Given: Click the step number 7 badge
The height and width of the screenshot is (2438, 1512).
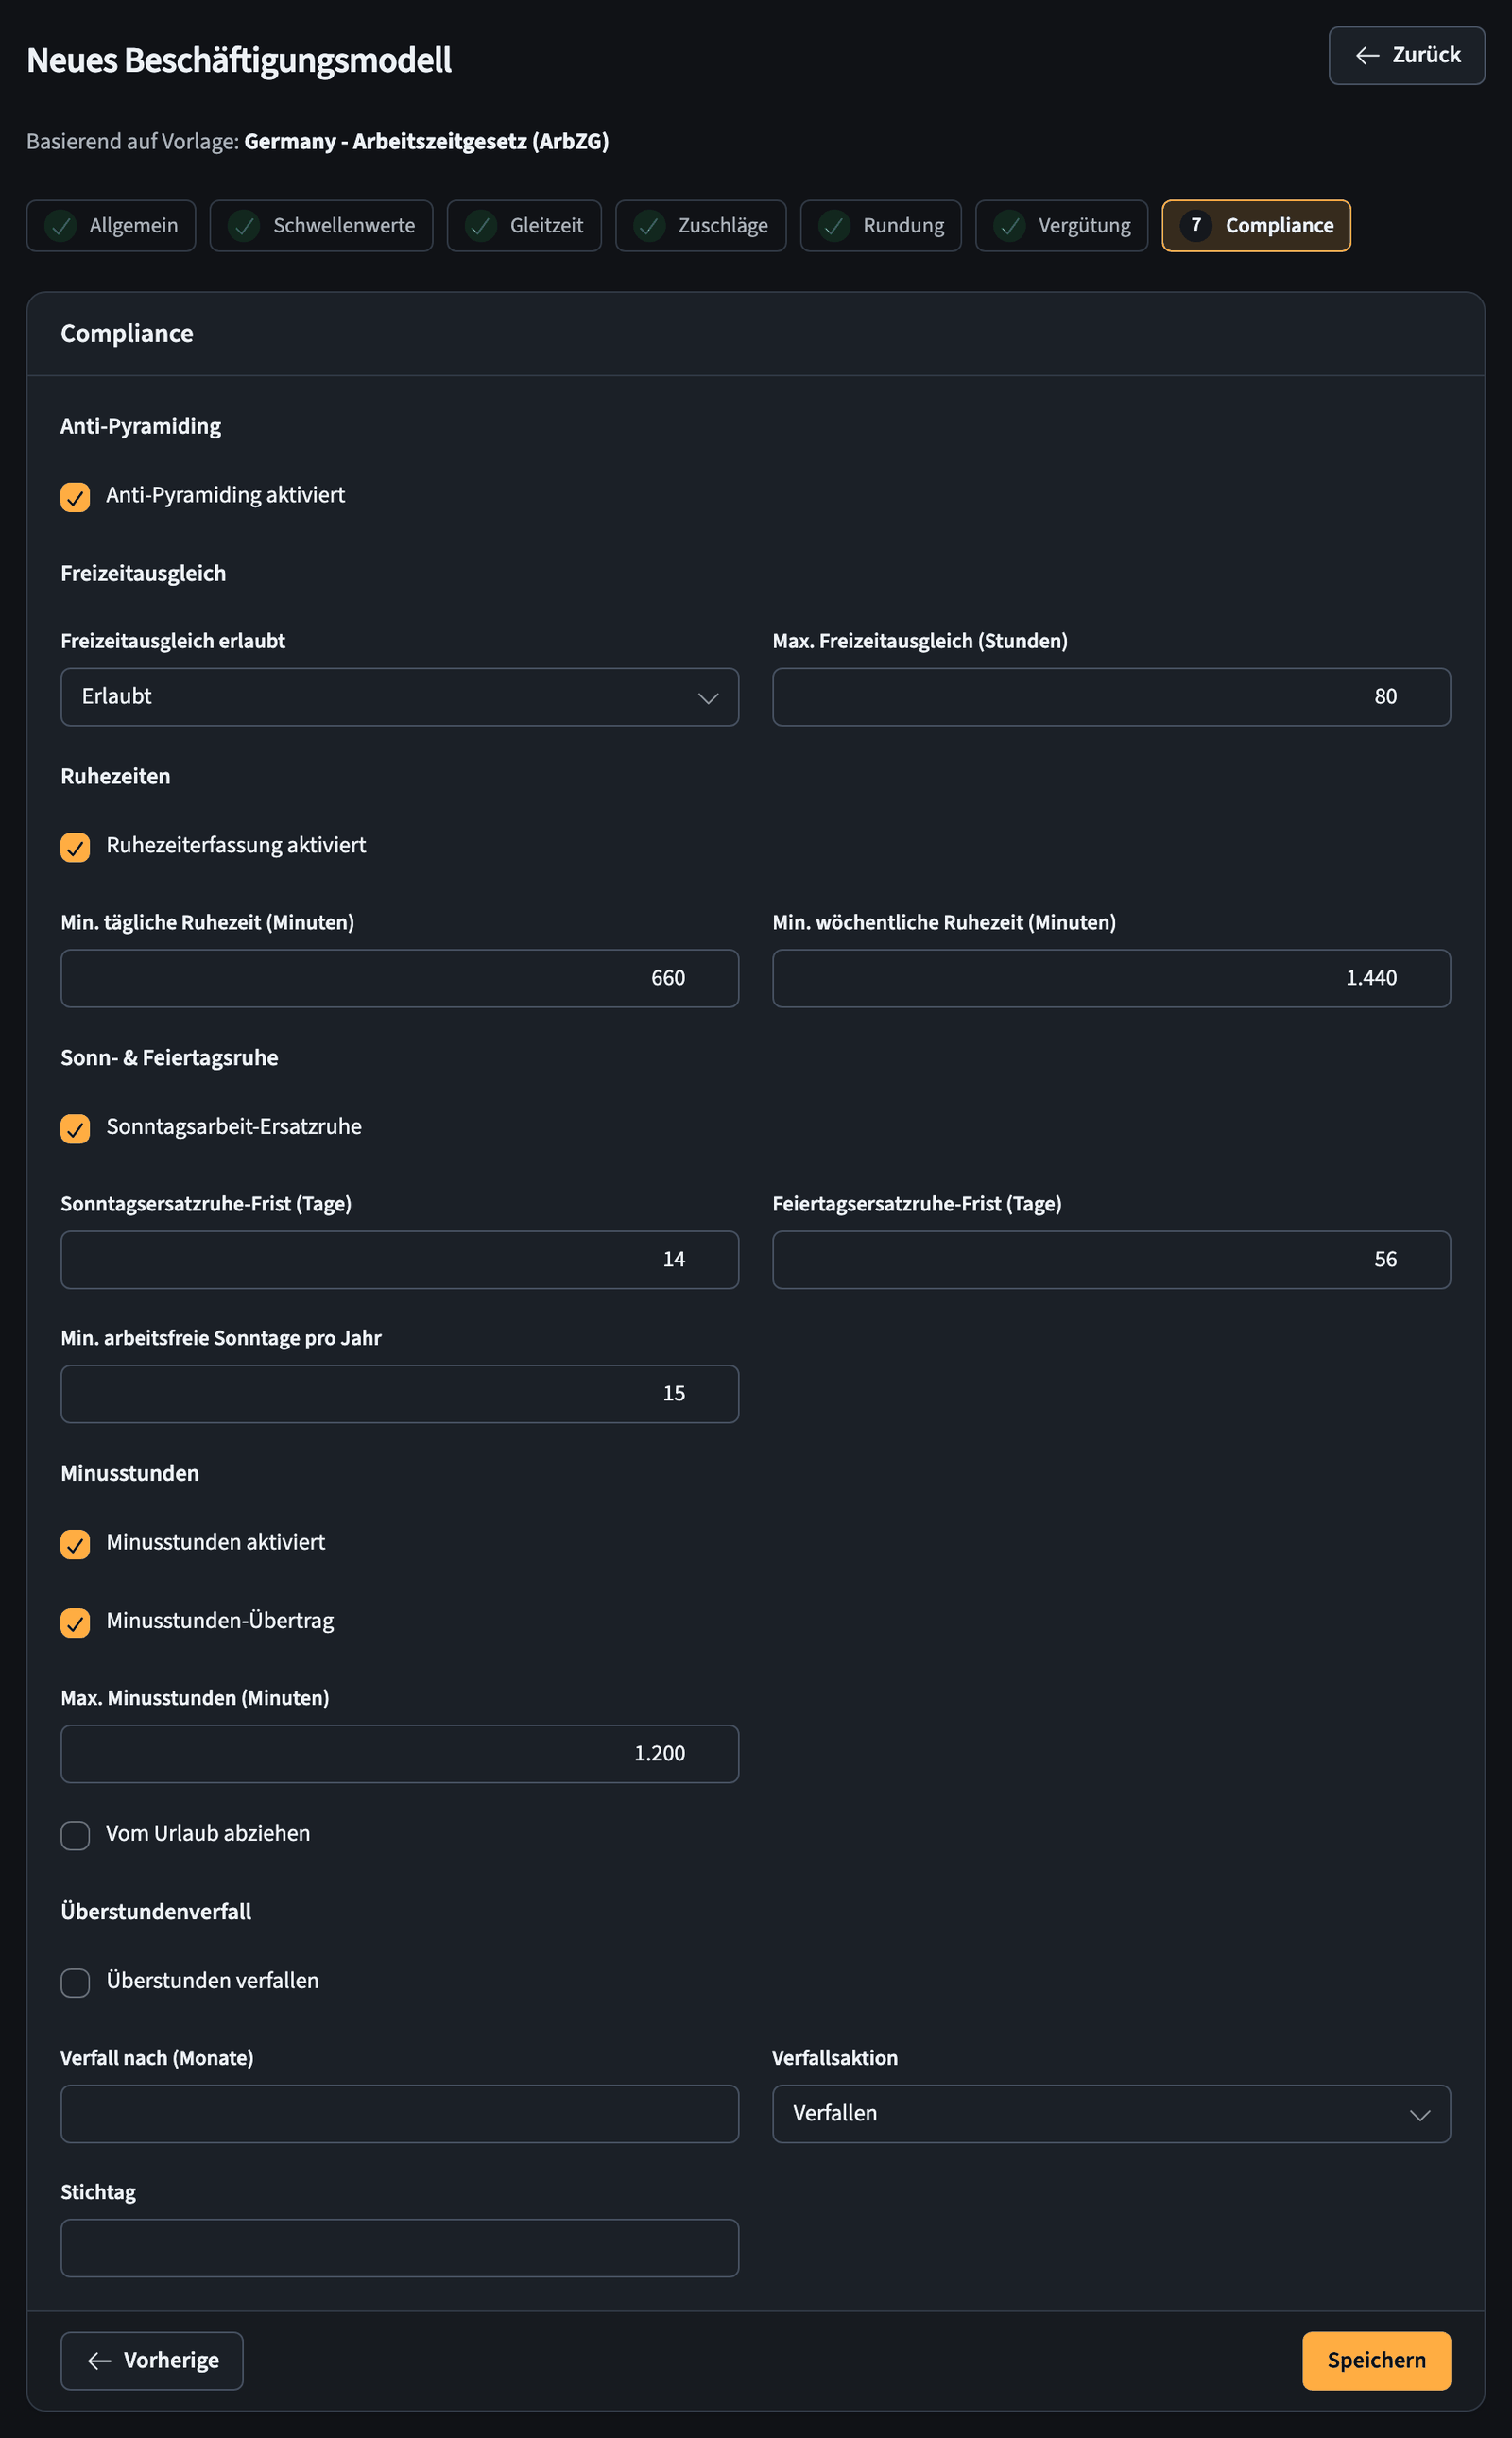Looking at the screenshot, I should pos(1196,225).
